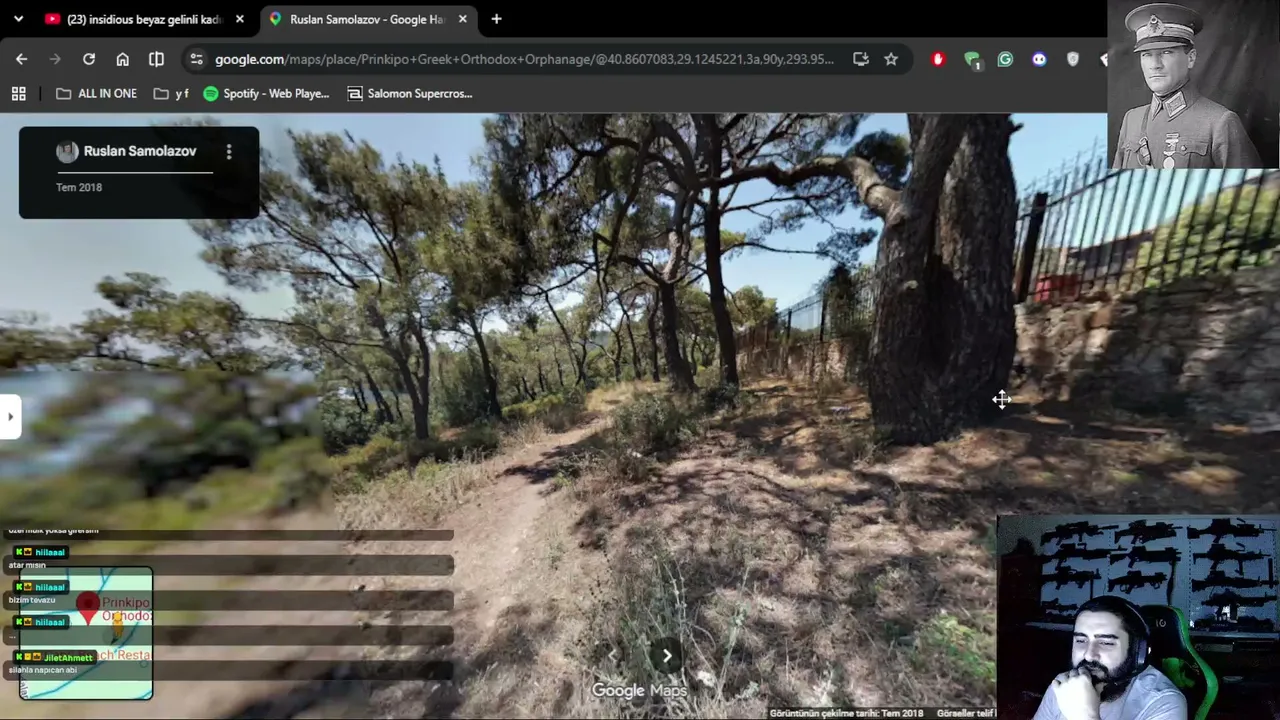
Task: Open the Ruslan Samolazov contributor name link
Action: pyautogui.click(x=140, y=151)
